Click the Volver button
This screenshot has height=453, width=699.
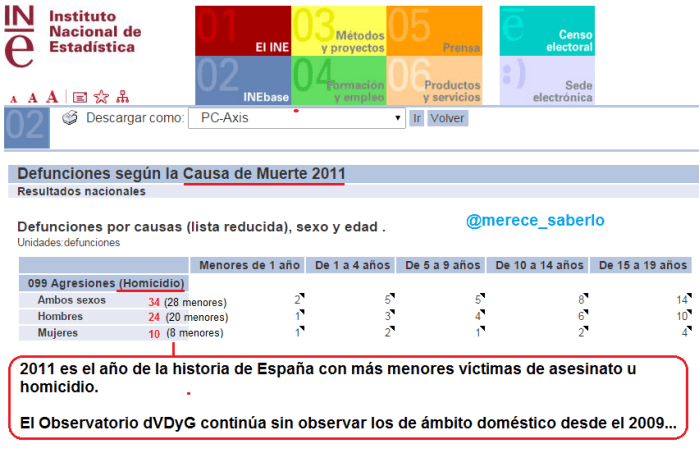(448, 118)
